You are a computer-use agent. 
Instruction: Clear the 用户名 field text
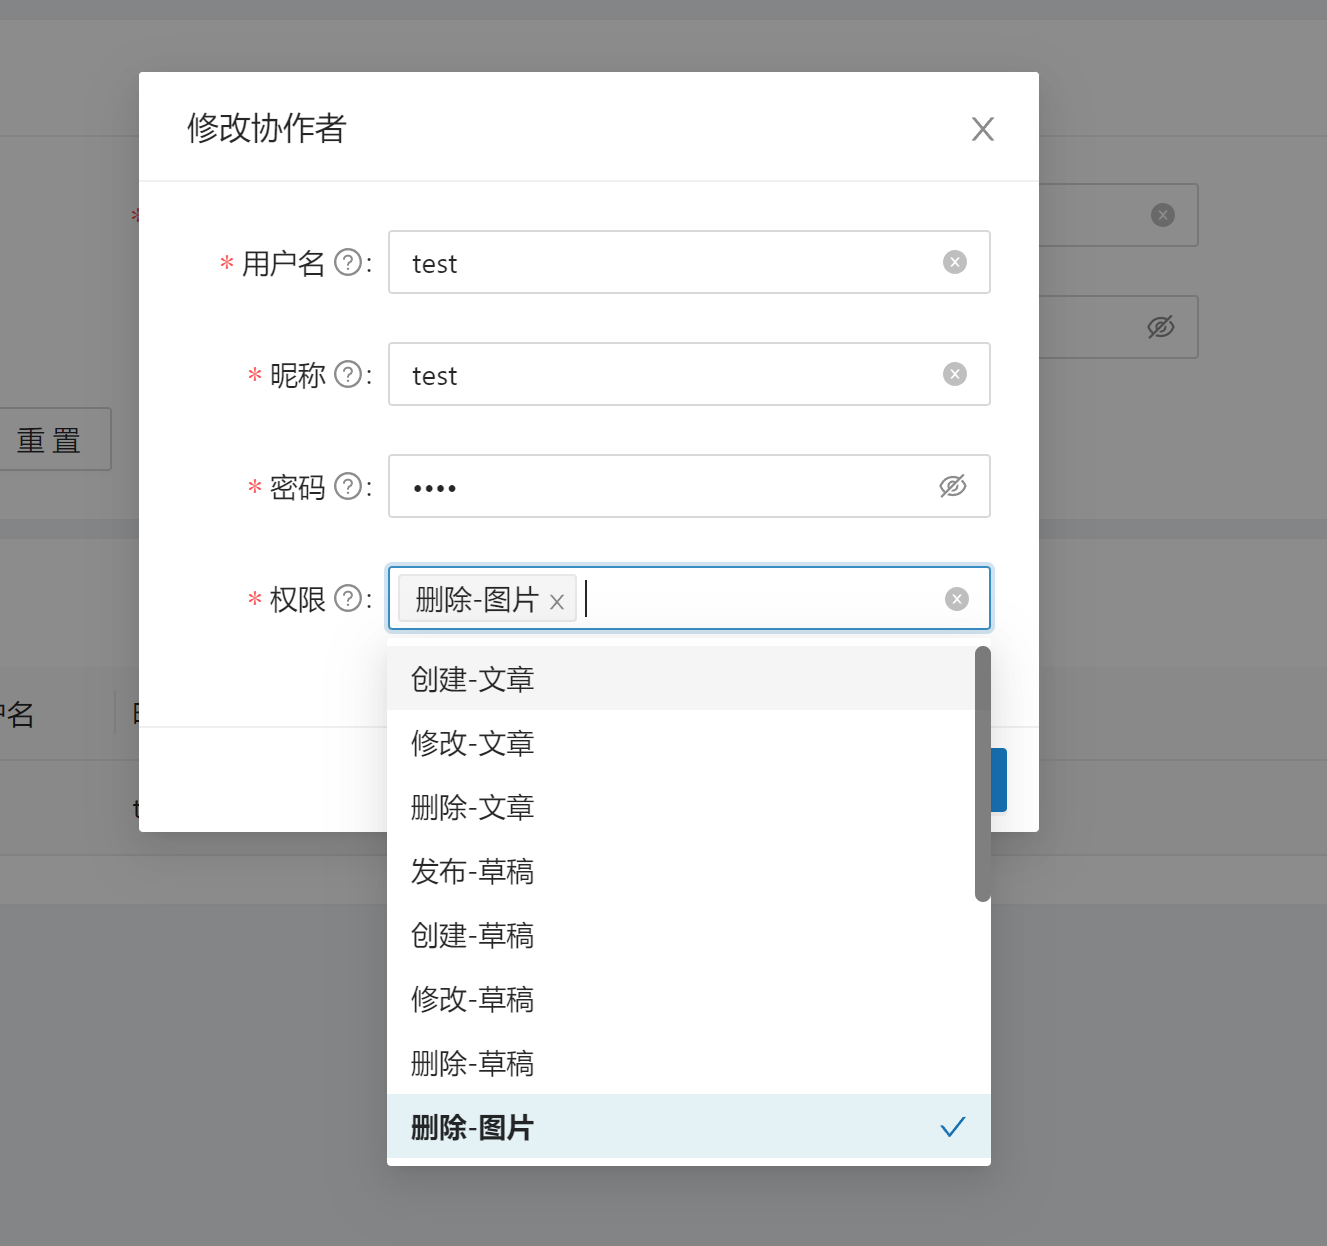click(x=955, y=262)
